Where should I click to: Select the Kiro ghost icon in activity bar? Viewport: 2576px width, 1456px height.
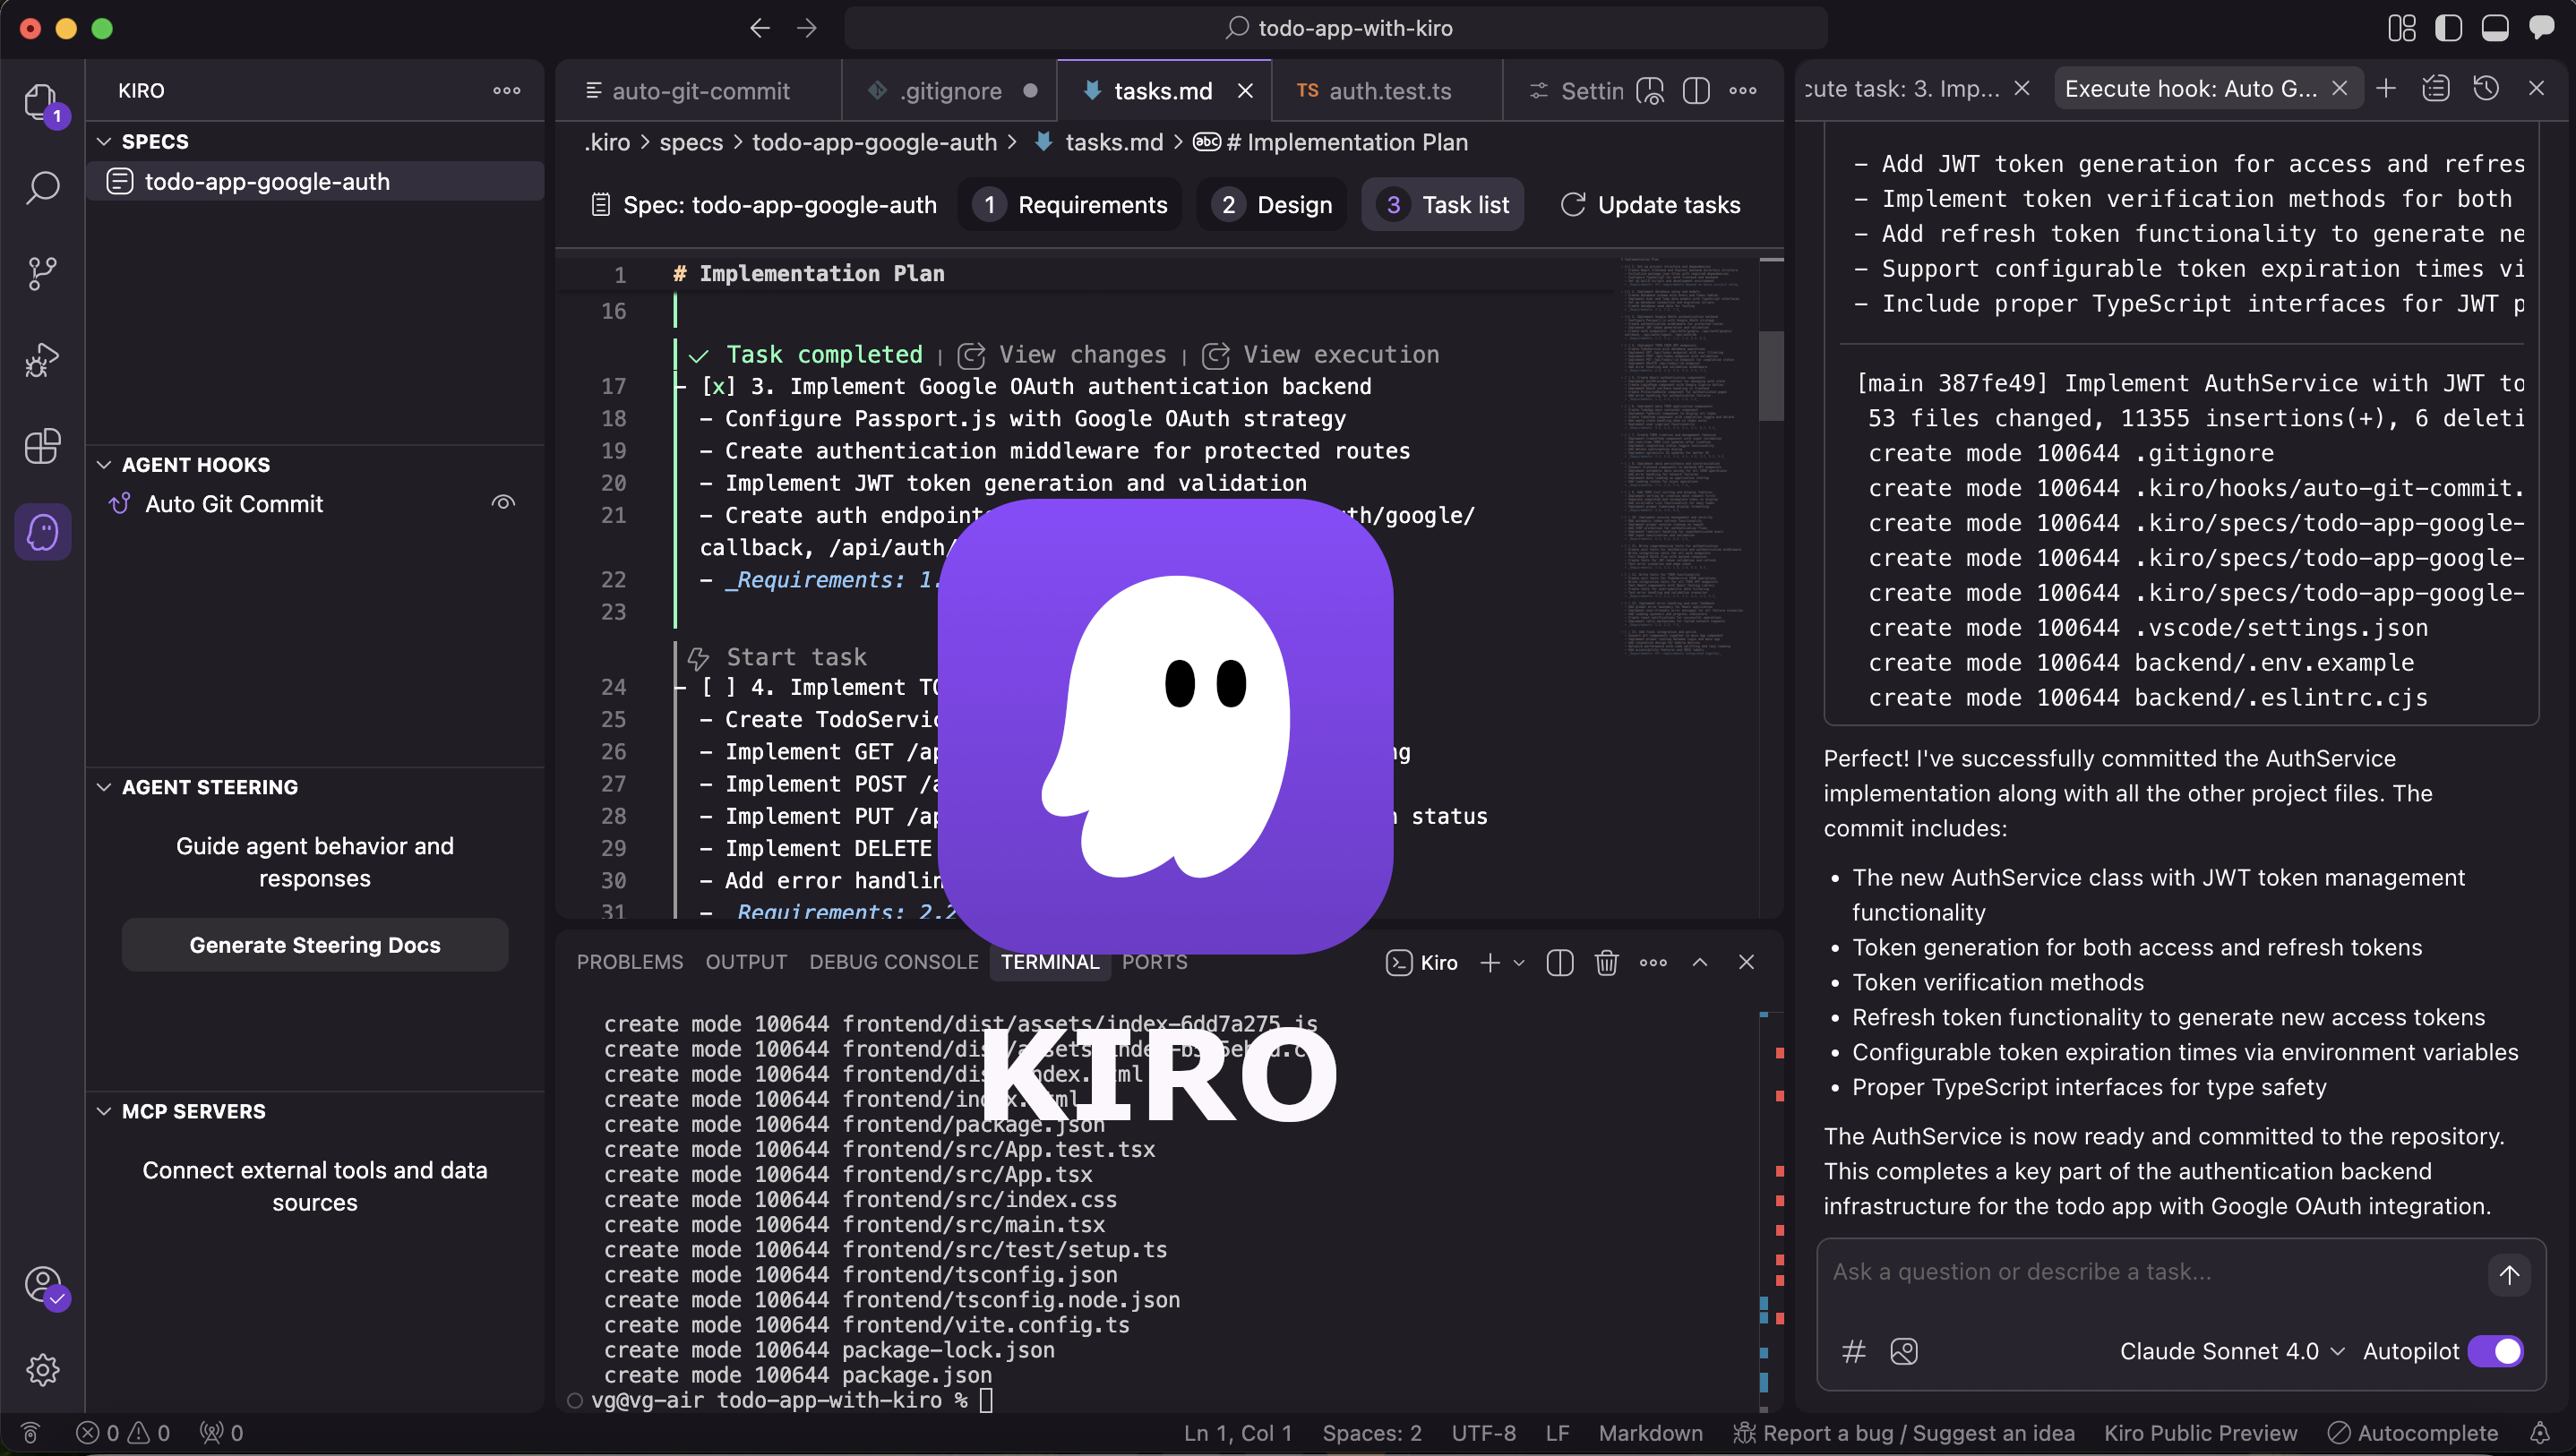[43, 531]
